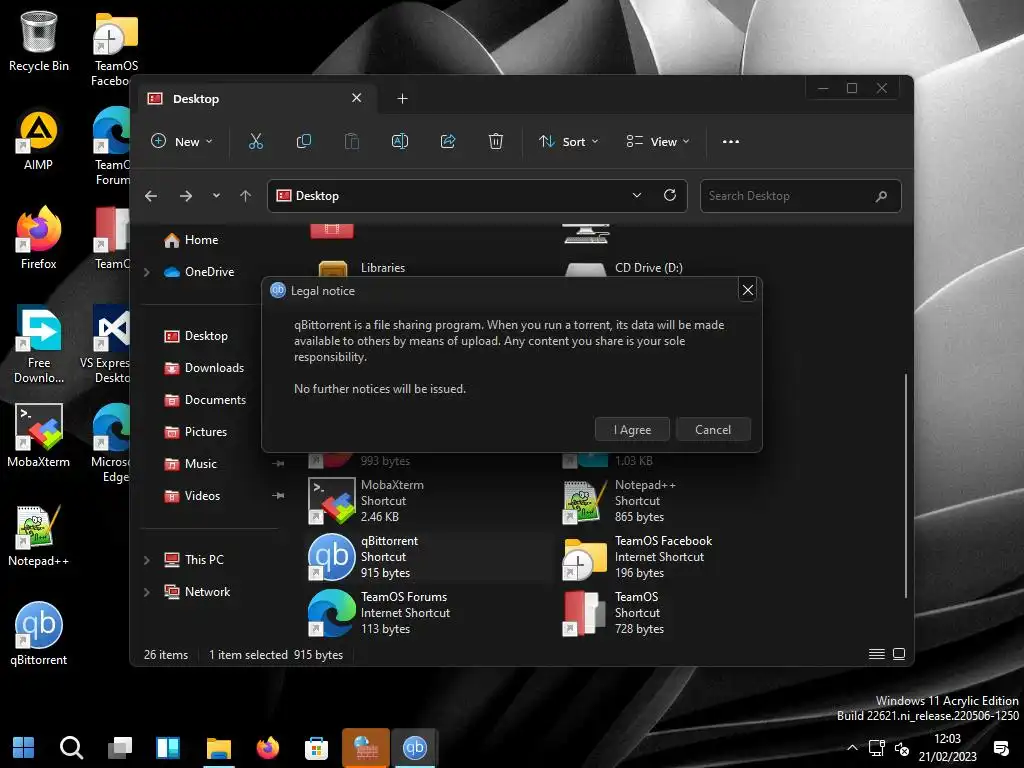1024x768 pixels.
Task: Click the qBittorrent taskbar button
Action: pos(415,748)
